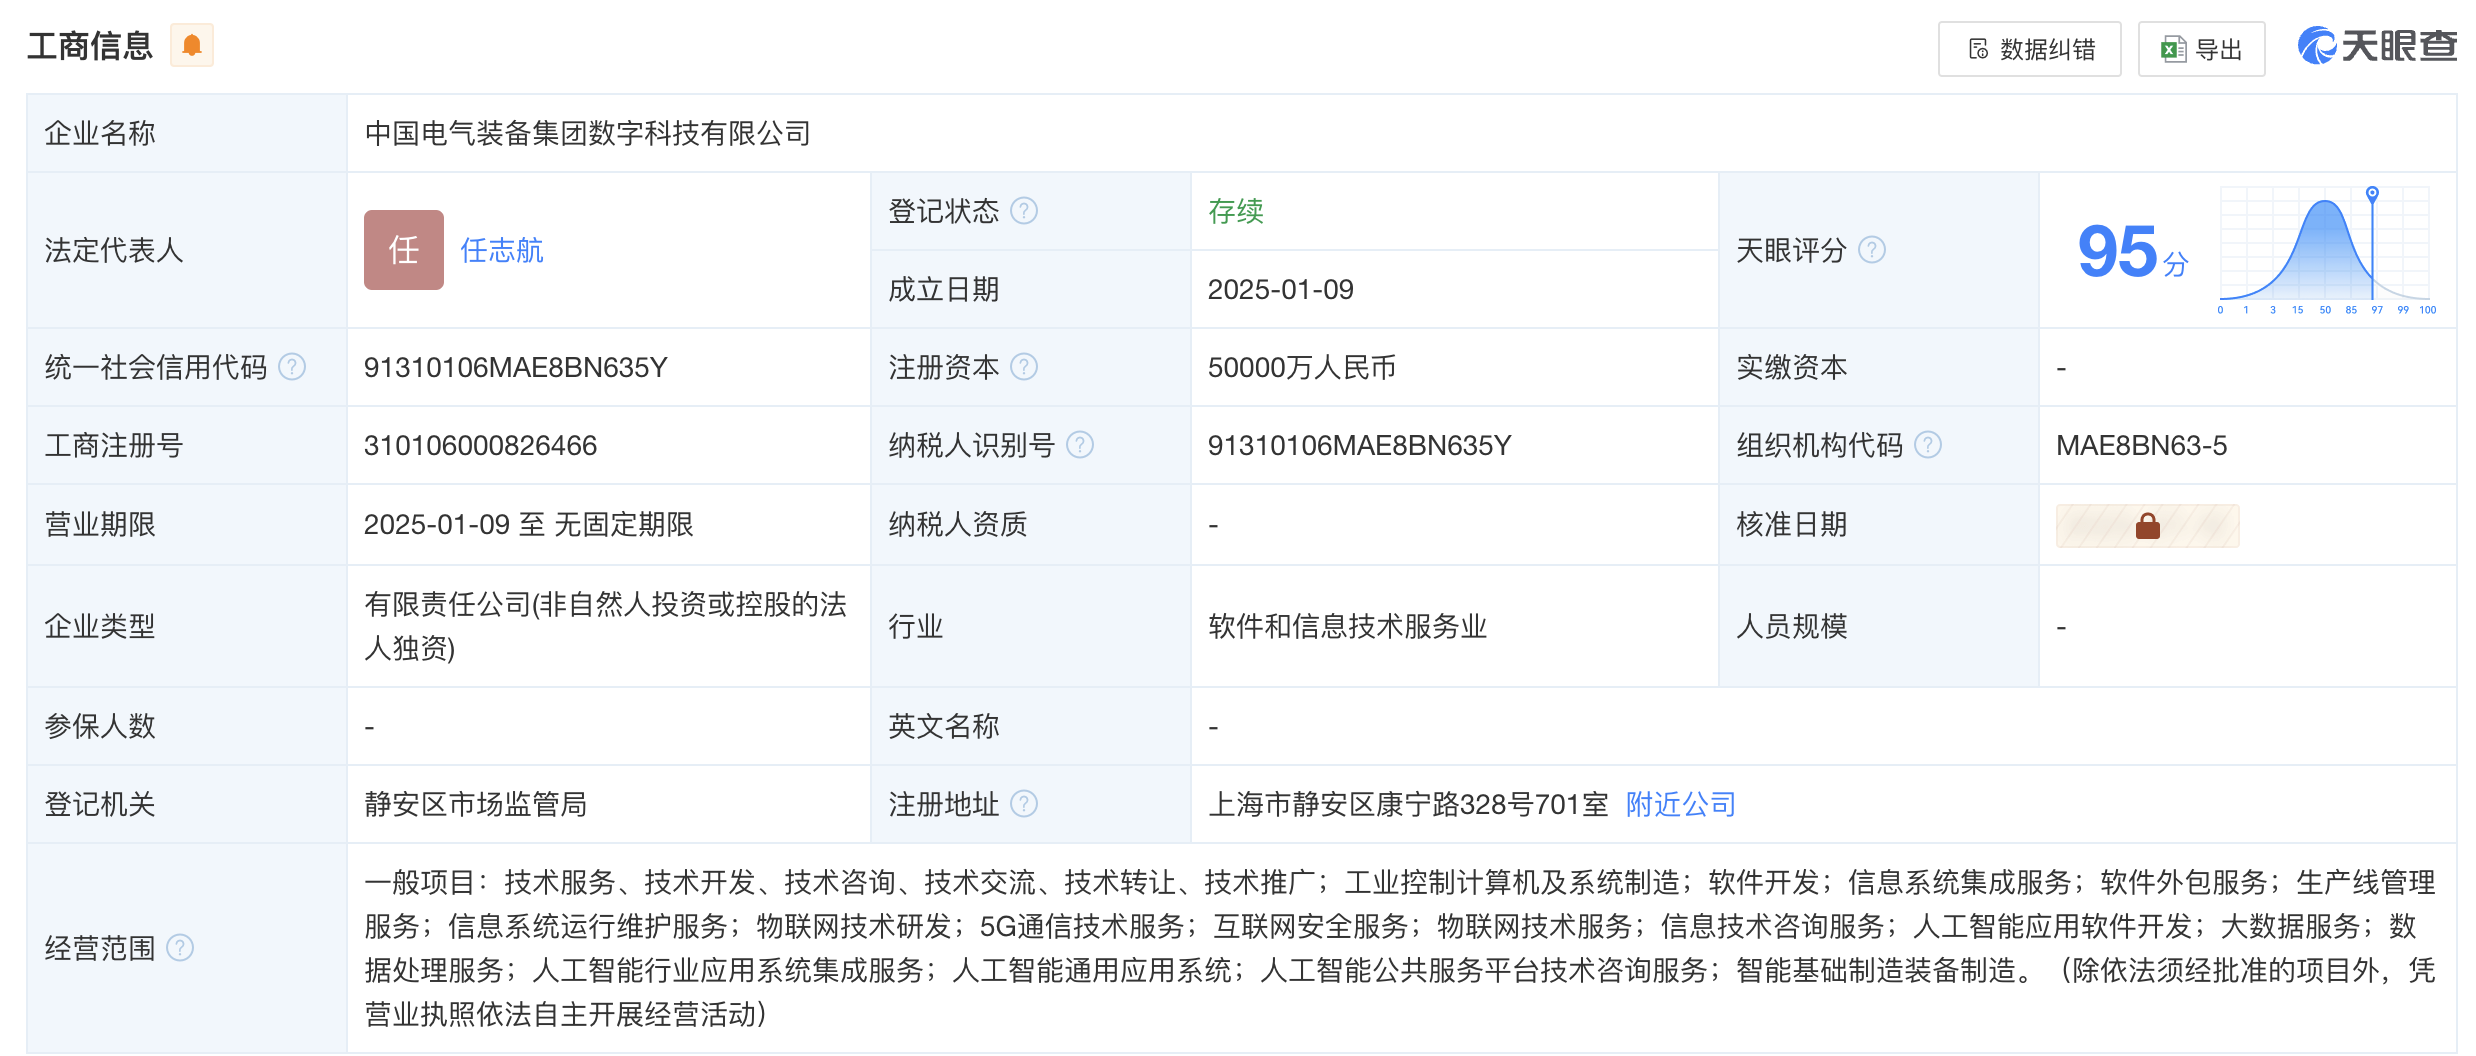Click help icon beside 纳税人识别号
This screenshot has width=2476, height=1056.
[x=1080, y=445]
